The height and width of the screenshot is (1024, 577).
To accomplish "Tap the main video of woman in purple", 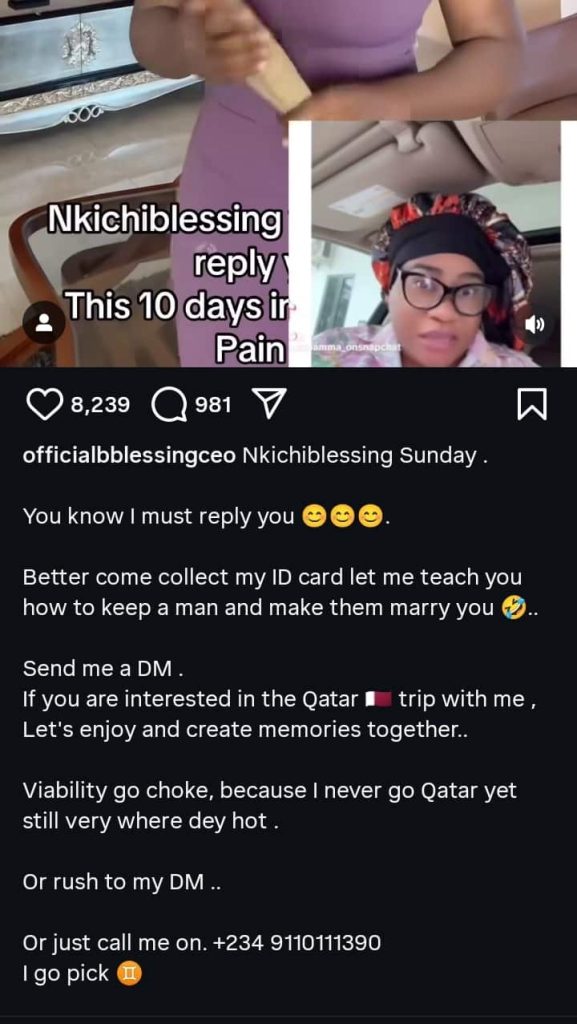I will pyautogui.click(x=144, y=183).
